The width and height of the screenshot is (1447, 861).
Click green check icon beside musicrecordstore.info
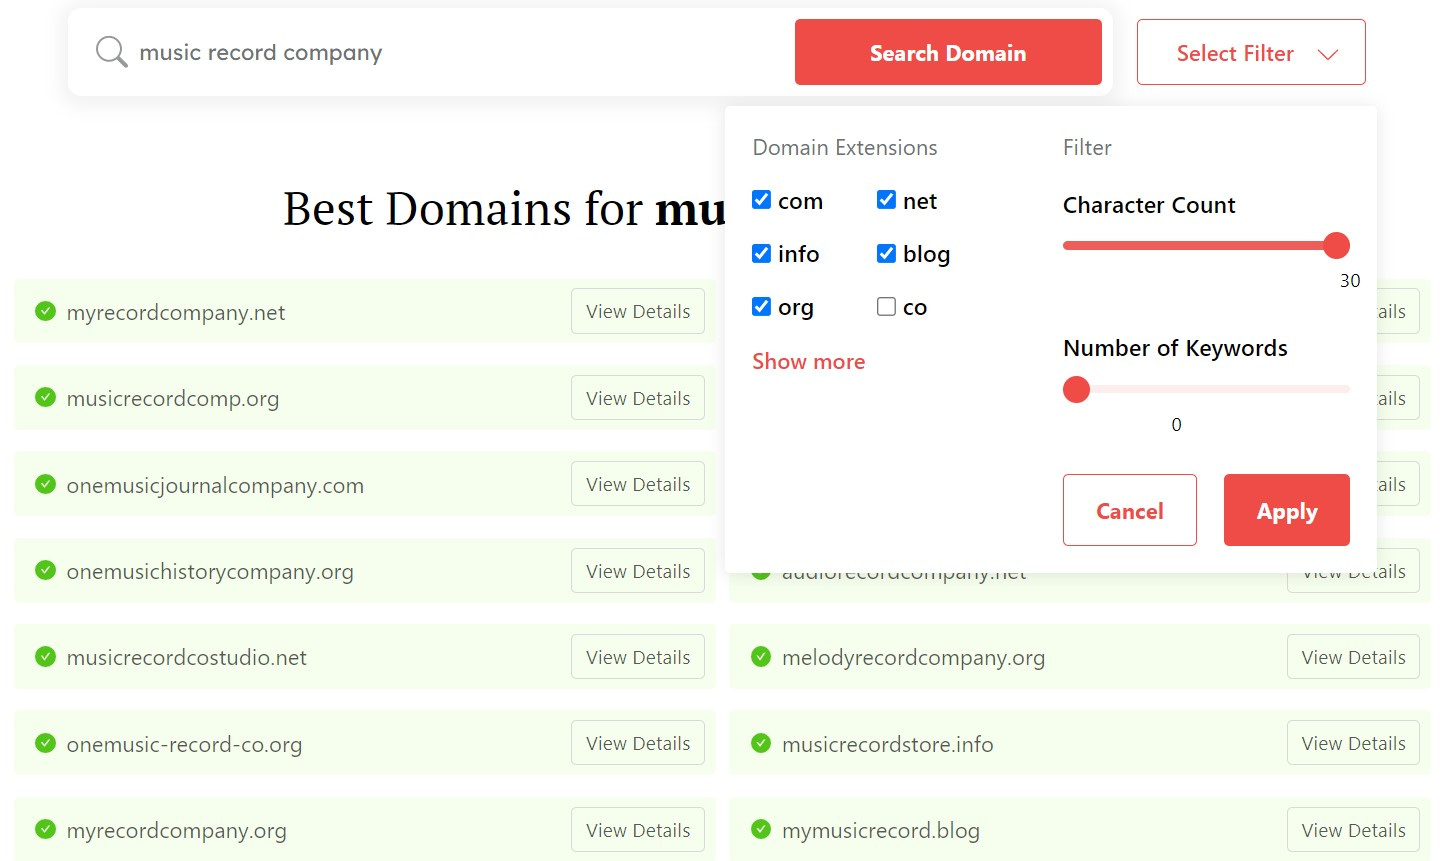tap(761, 743)
